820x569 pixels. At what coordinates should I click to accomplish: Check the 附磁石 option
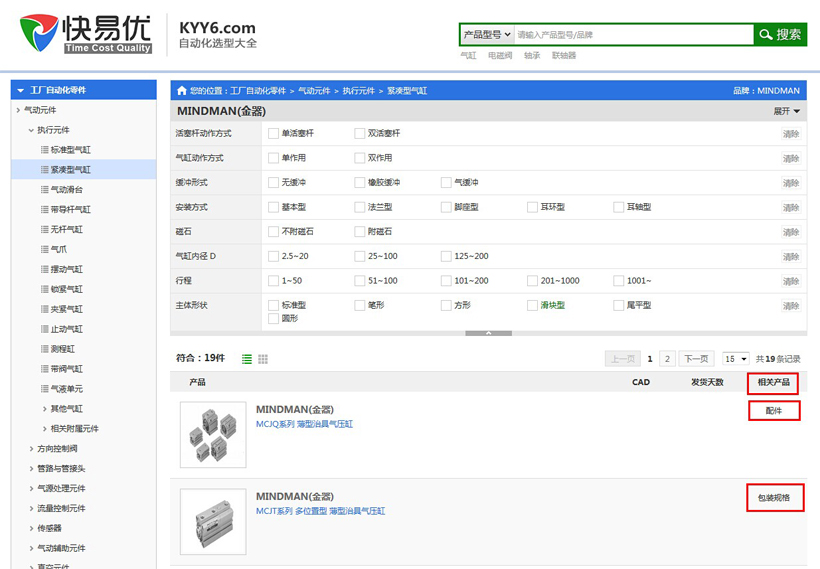click(x=359, y=232)
